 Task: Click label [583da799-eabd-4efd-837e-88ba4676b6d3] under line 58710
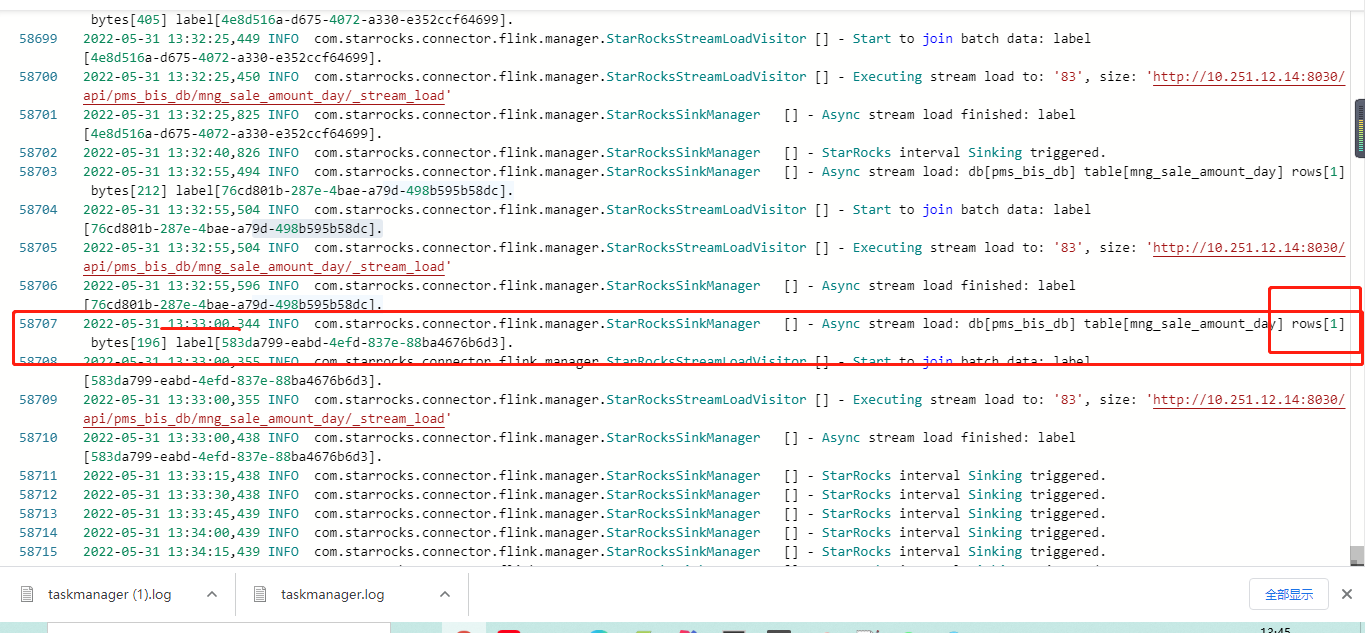click(233, 456)
